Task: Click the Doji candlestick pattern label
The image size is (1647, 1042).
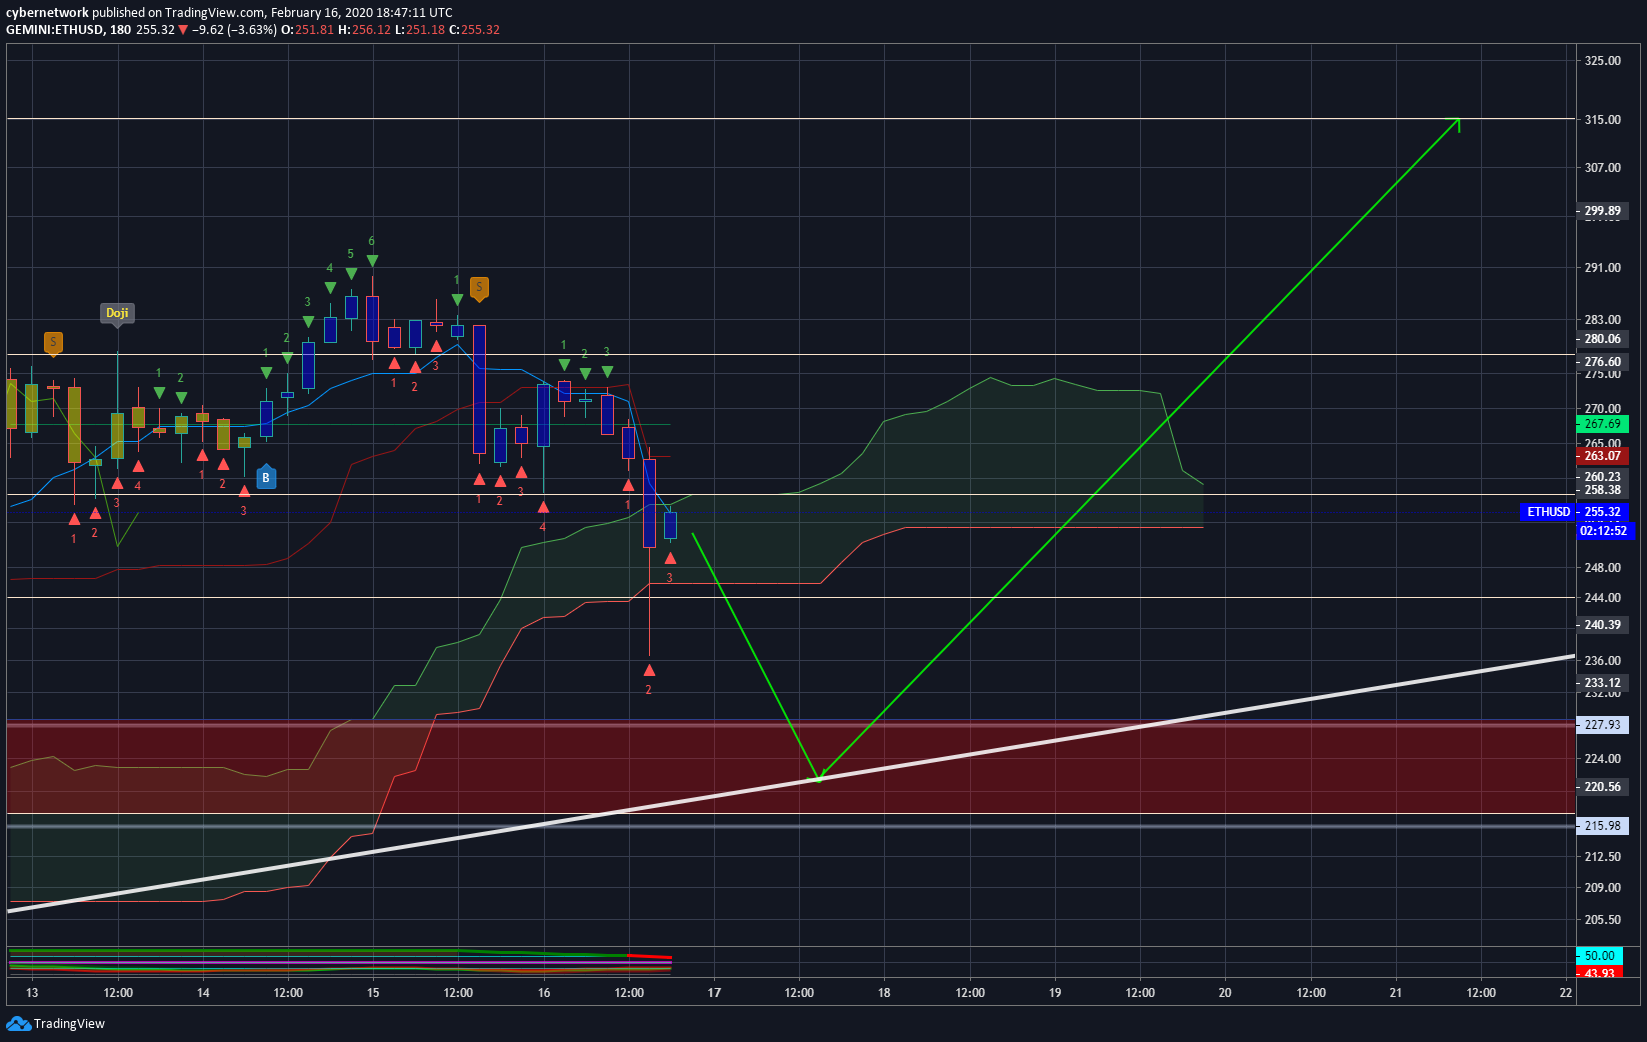Action: tap(117, 313)
